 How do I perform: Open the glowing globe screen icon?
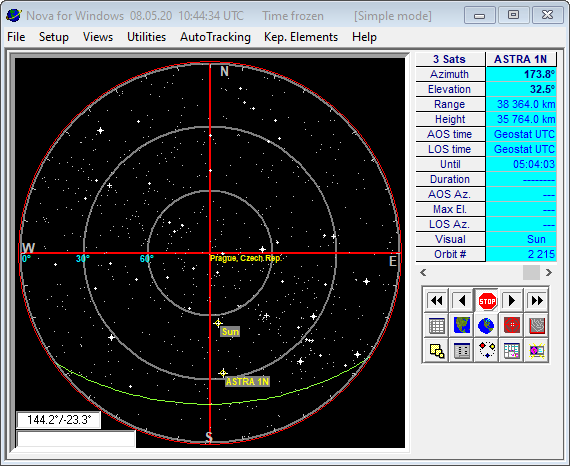(537, 350)
